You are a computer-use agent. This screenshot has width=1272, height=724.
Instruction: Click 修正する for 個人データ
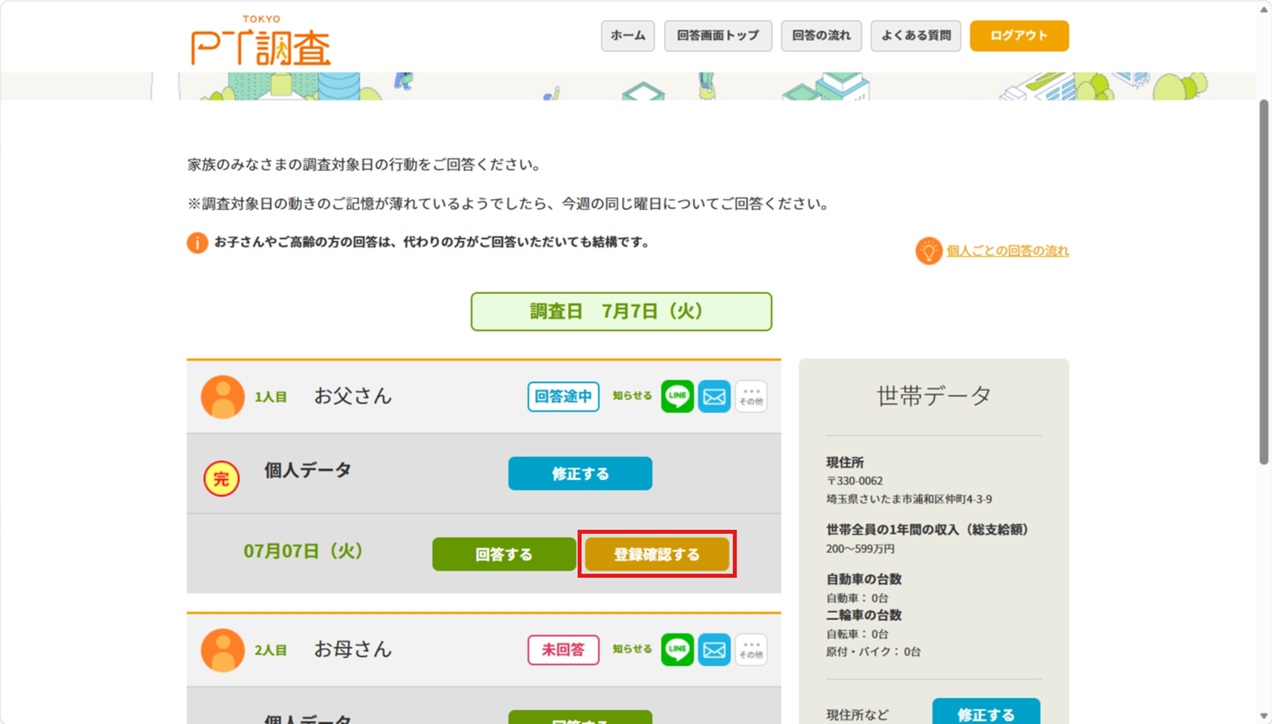pyautogui.click(x=580, y=474)
